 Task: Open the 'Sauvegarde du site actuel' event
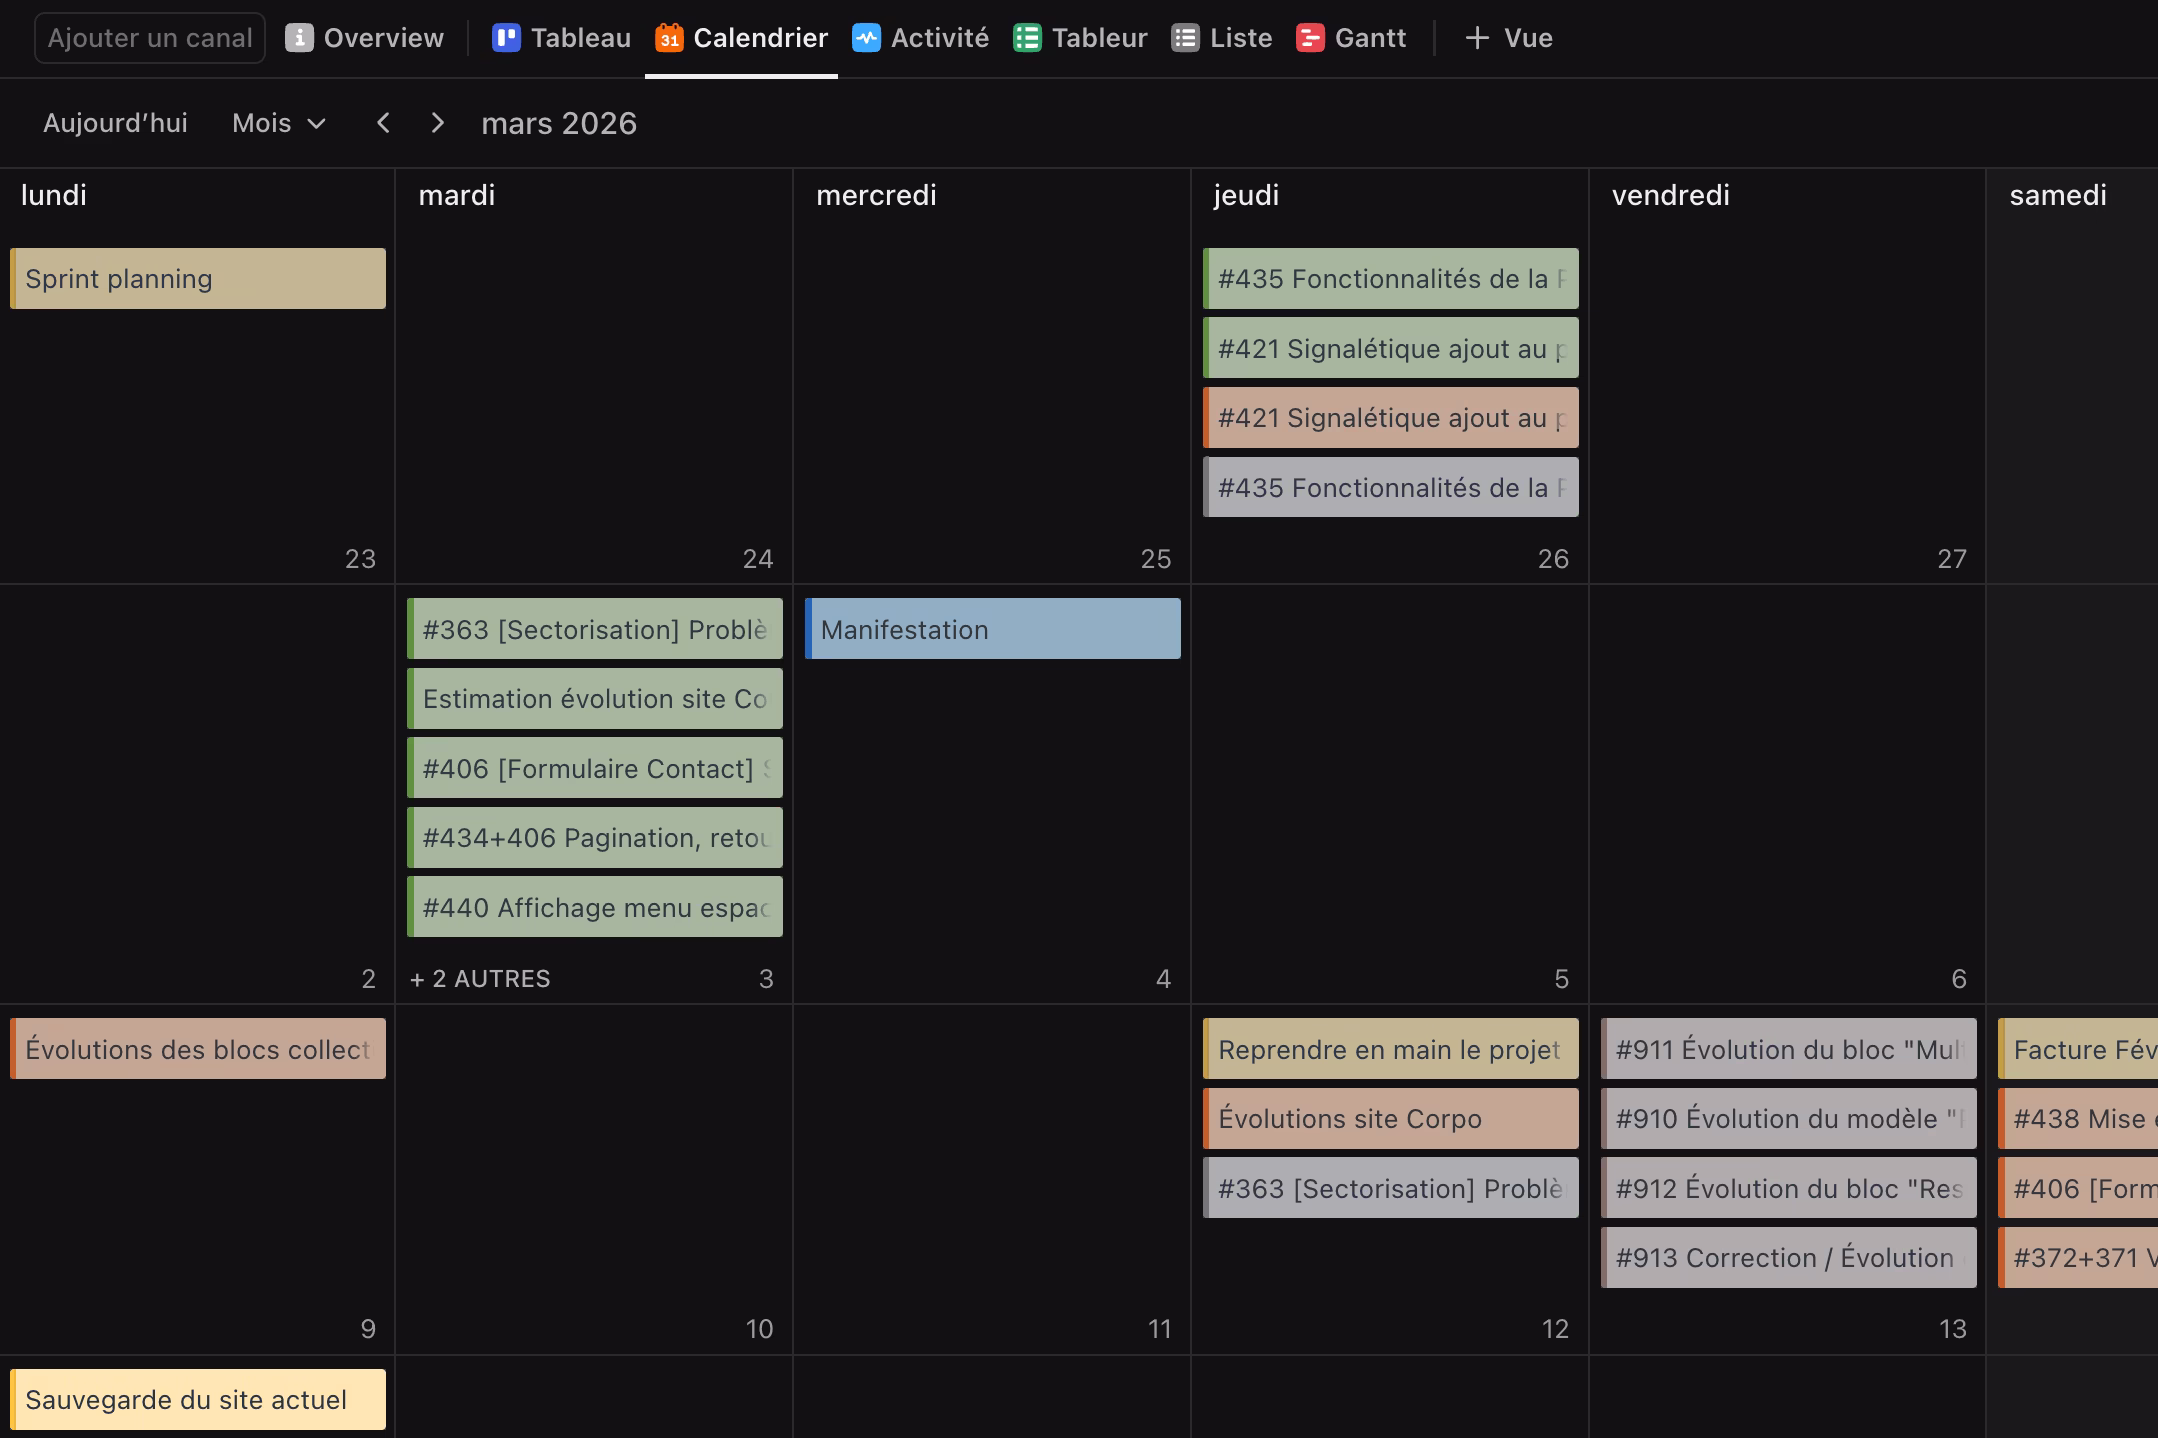click(198, 1399)
